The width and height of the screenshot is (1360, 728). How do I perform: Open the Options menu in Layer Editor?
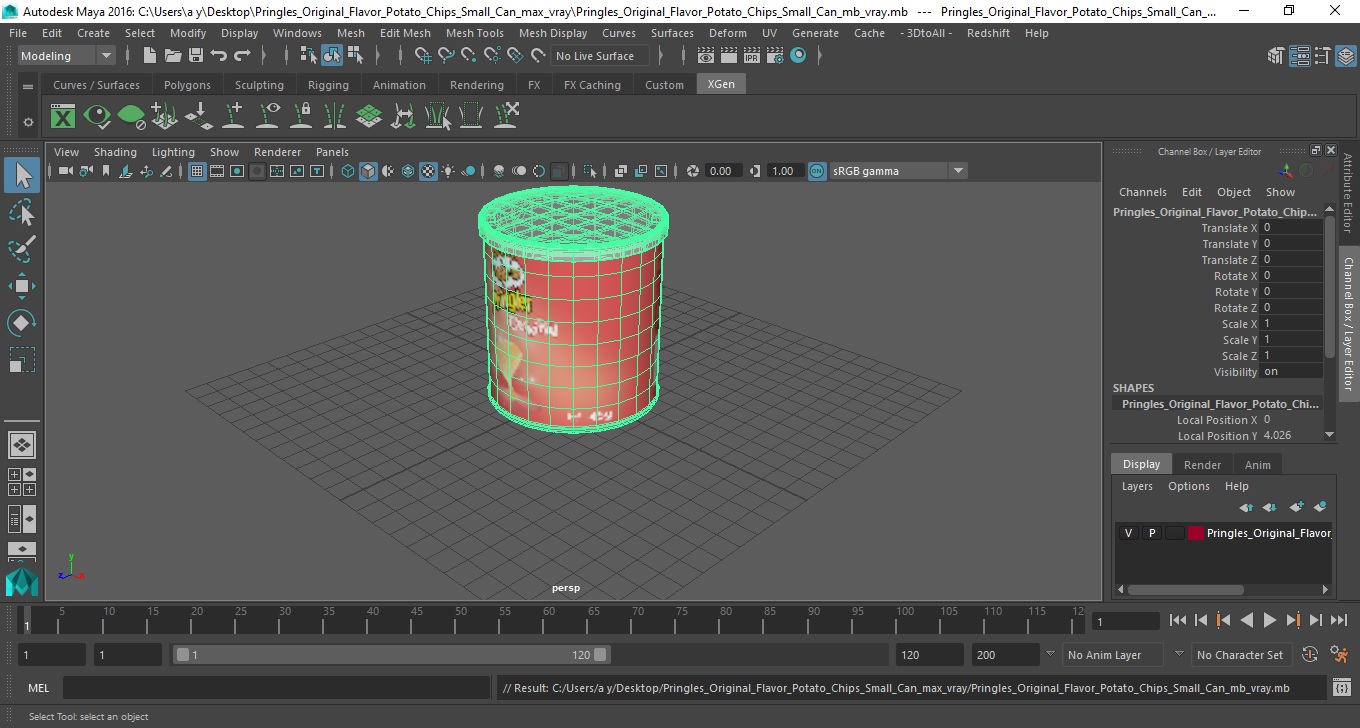coord(1189,486)
